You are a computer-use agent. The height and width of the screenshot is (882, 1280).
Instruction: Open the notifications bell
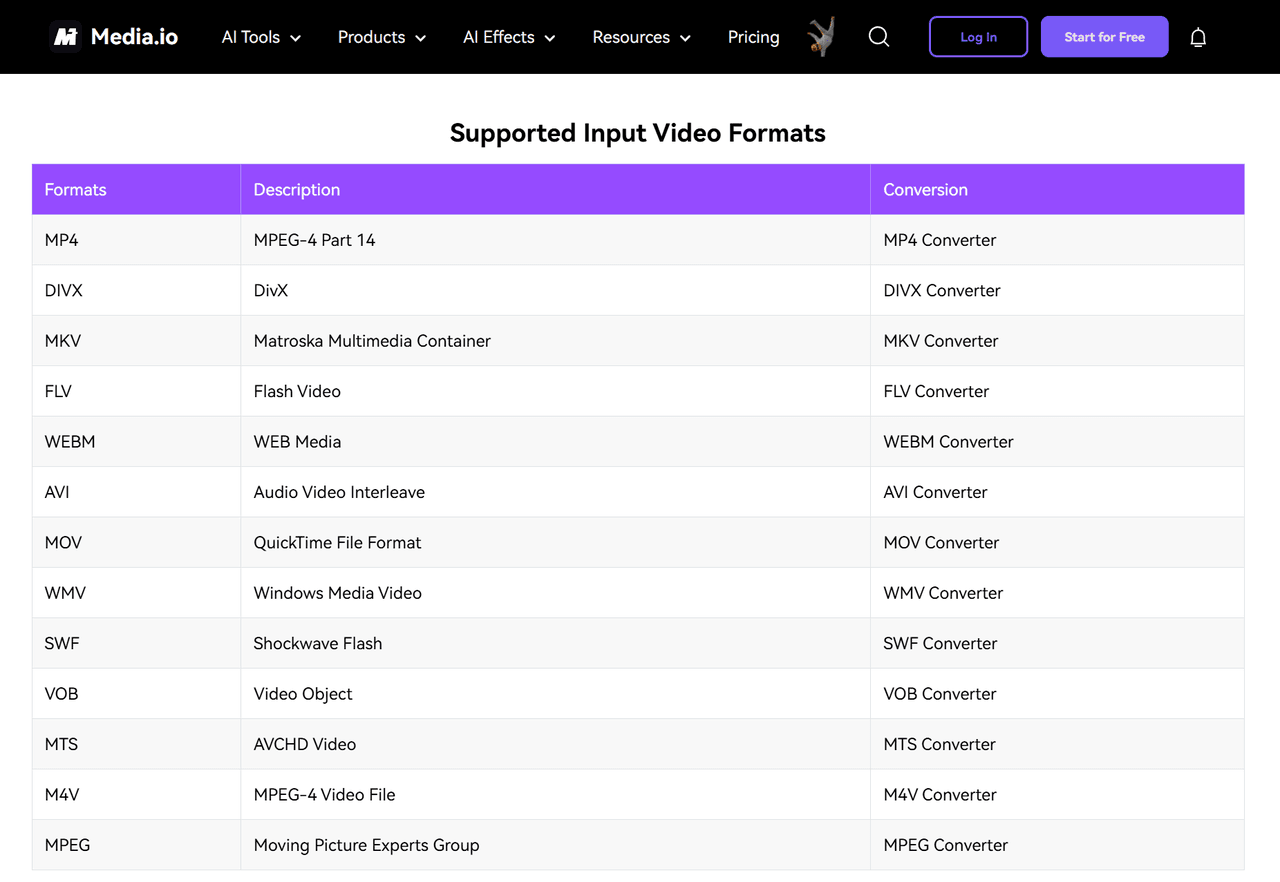[x=1198, y=37]
